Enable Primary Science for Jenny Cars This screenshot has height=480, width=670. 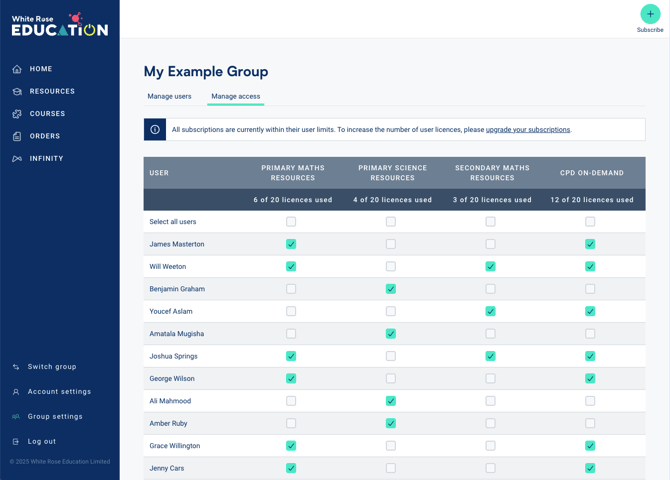391,468
